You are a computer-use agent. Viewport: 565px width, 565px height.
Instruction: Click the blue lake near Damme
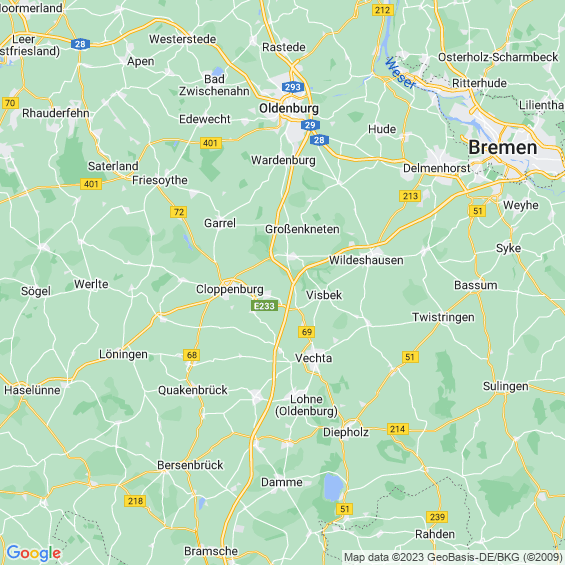click(333, 487)
